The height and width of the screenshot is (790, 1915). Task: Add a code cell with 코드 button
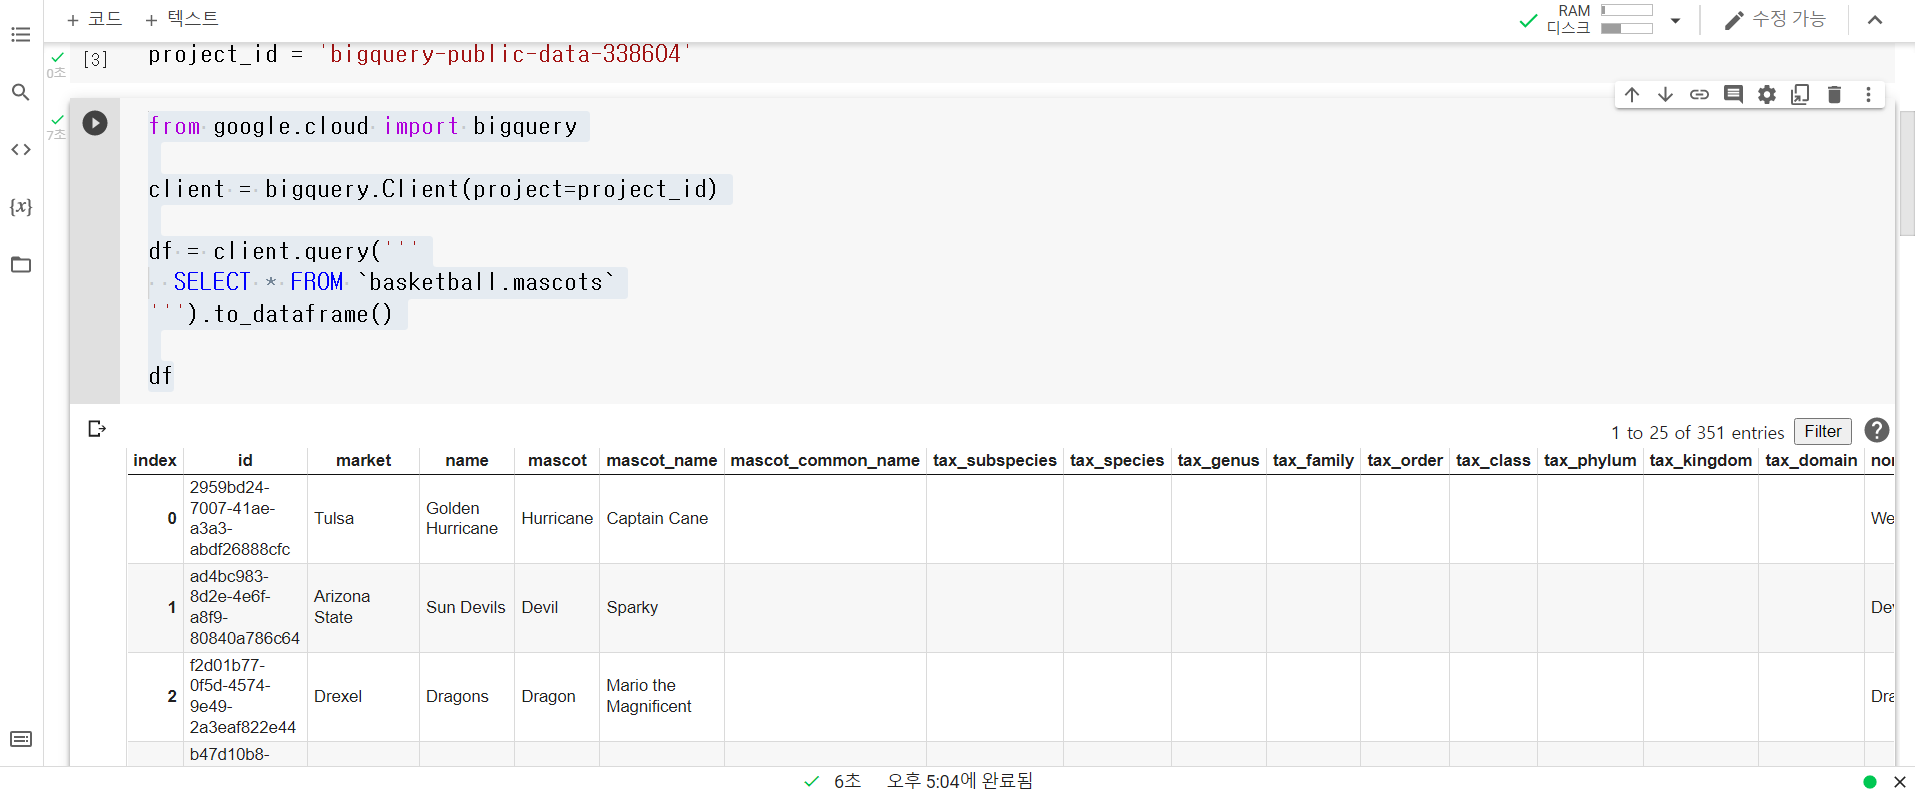[x=94, y=19]
